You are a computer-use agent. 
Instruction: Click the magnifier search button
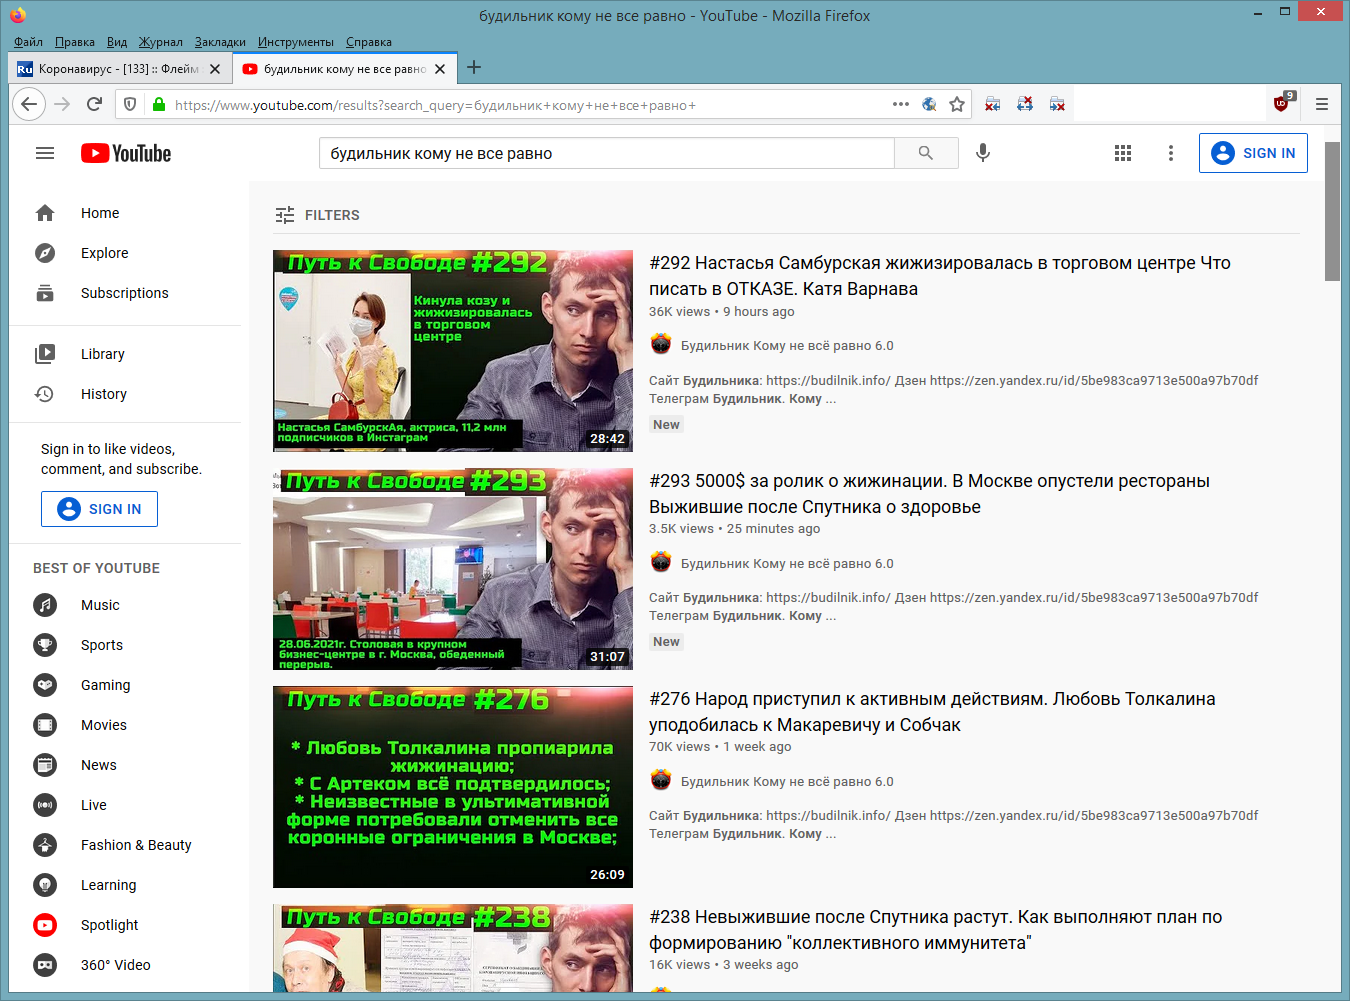(926, 153)
